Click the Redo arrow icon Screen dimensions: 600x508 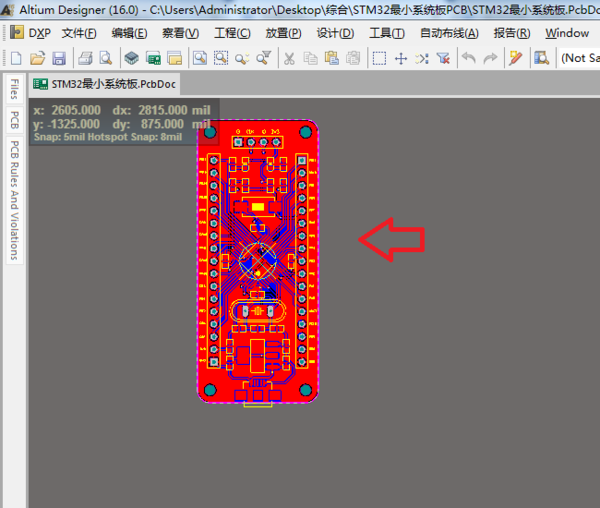(490, 59)
